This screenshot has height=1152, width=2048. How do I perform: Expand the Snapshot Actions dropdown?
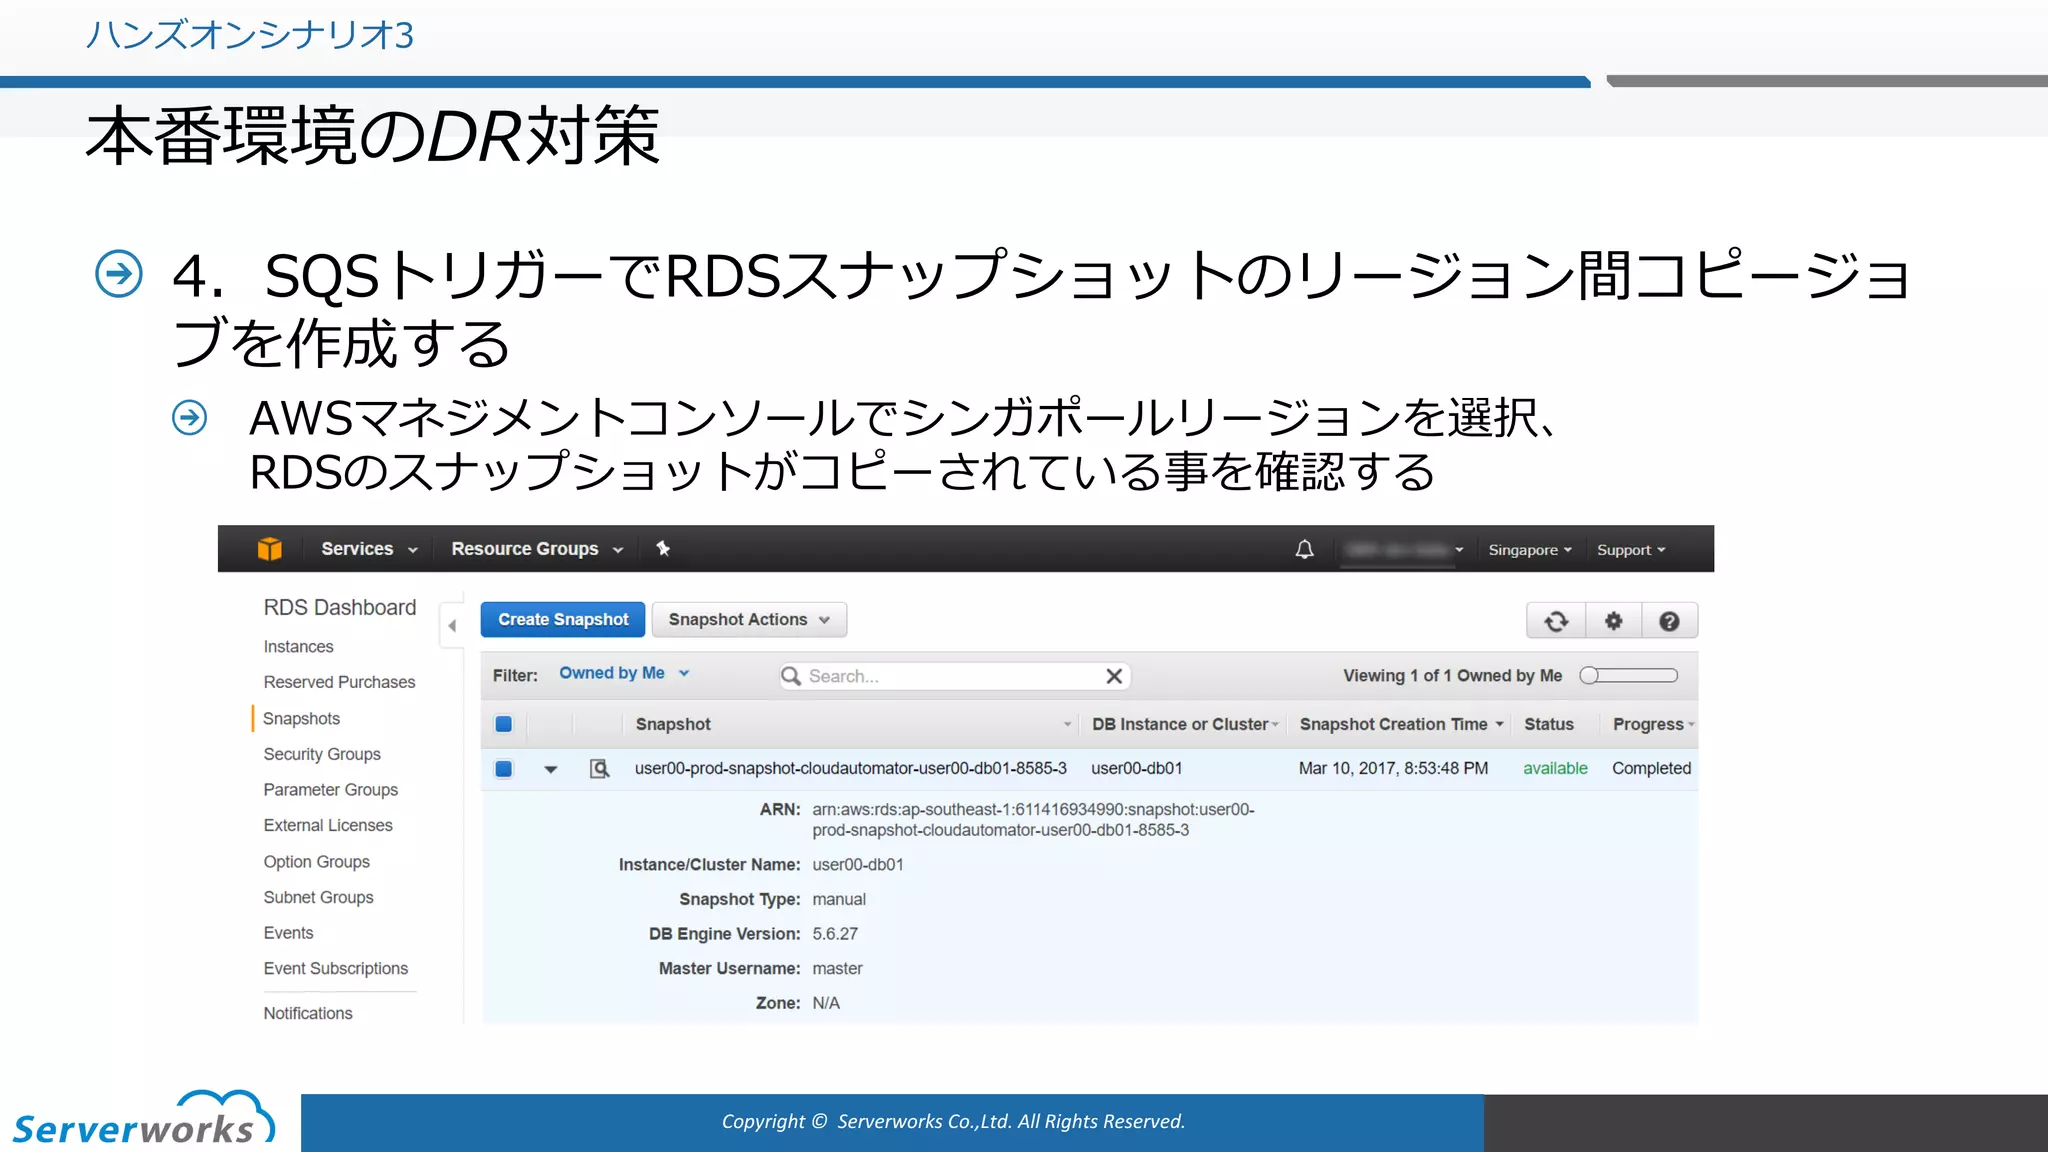pyautogui.click(x=749, y=620)
